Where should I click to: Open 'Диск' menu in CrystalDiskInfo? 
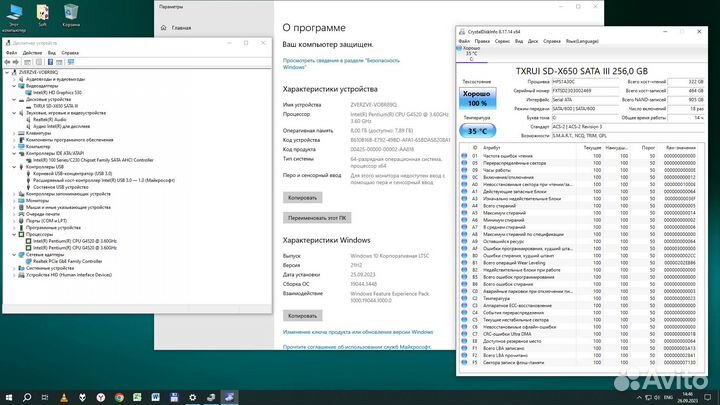coord(533,41)
